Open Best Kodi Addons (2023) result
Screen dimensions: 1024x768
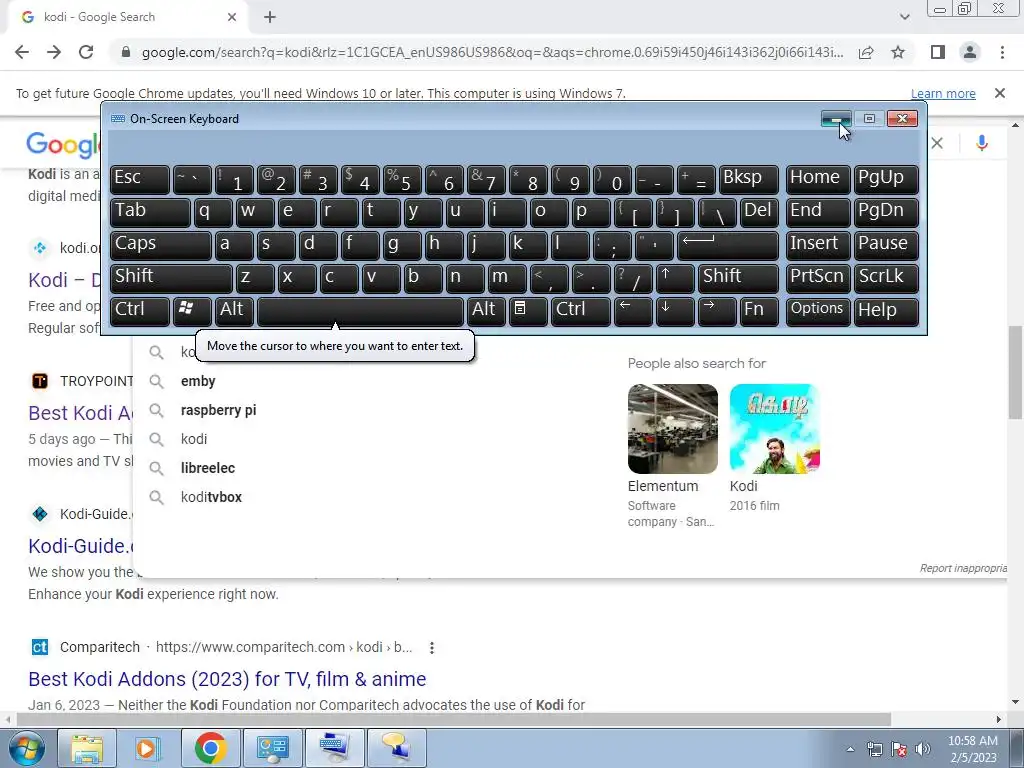(x=227, y=679)
